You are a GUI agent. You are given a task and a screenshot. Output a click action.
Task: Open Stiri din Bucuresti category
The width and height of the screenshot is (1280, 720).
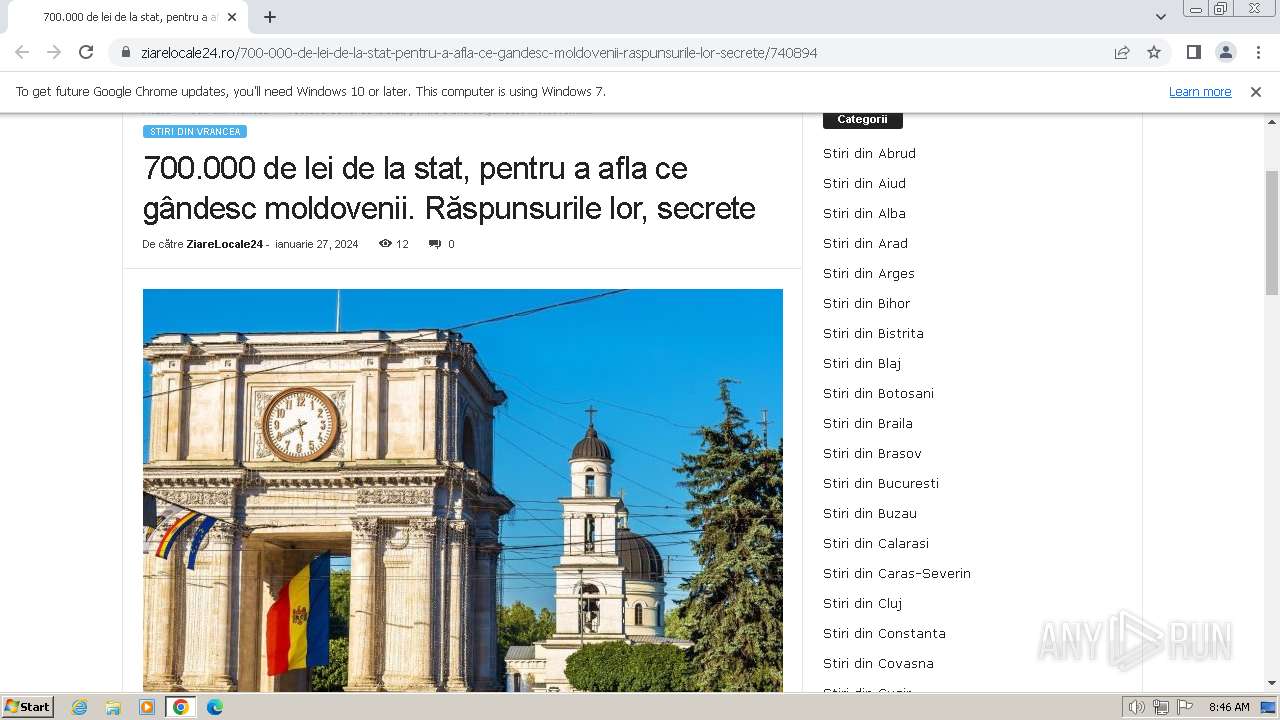pos(881,483)
